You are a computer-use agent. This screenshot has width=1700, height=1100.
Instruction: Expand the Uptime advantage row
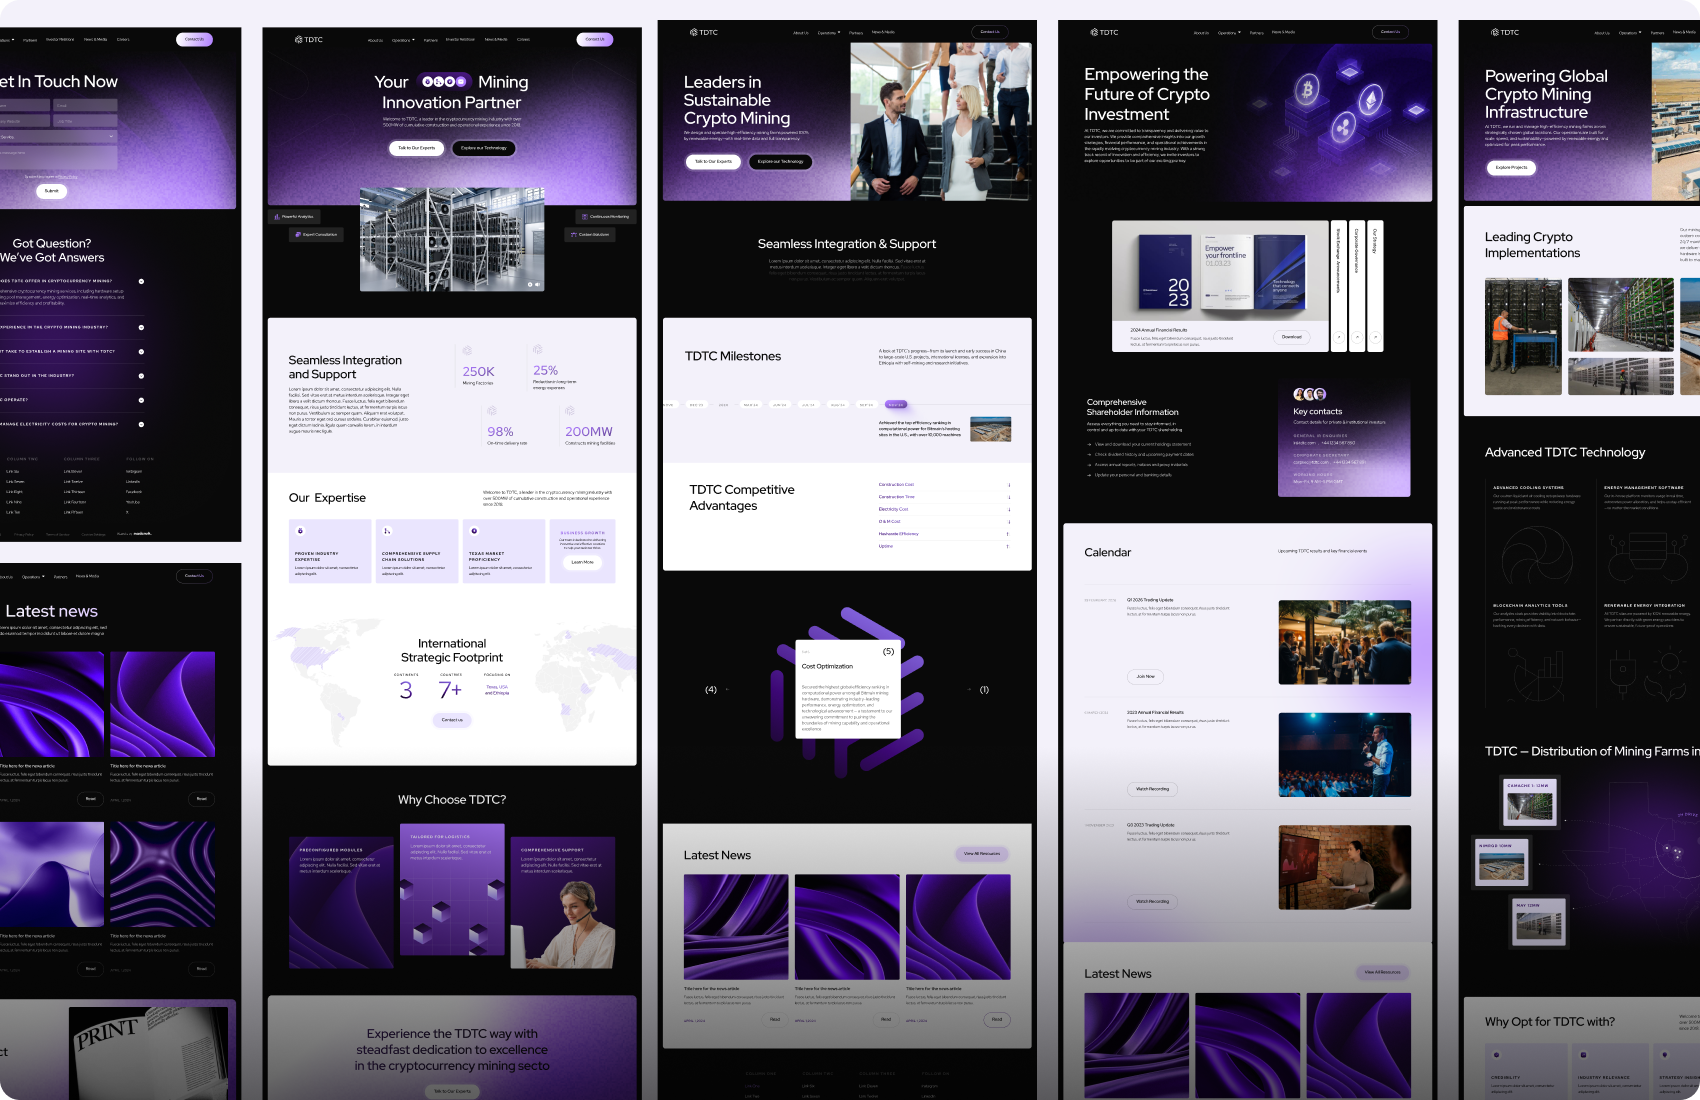pos(944,546)
